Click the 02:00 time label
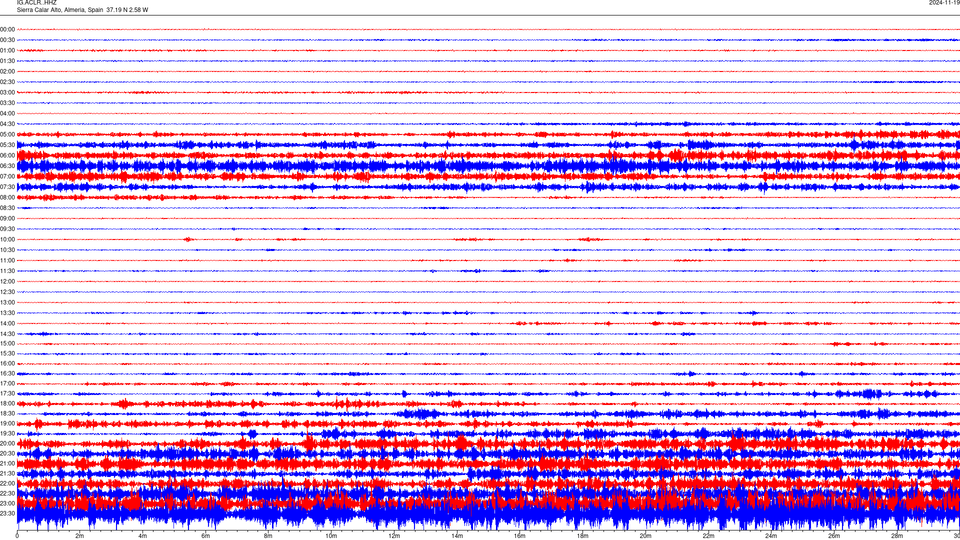 pos(7,72)
